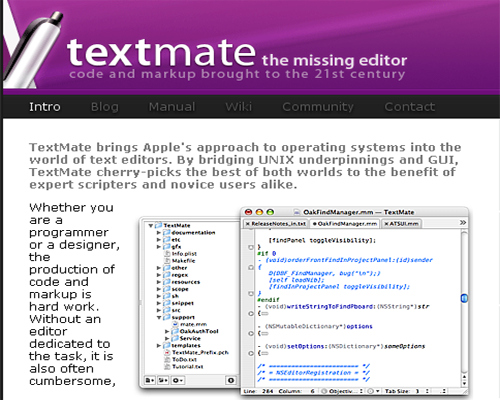The width and height of the screenshot is (500, 400).
Task: Open the Intro page in the navigation bar
Action: (x=45, y=107)
